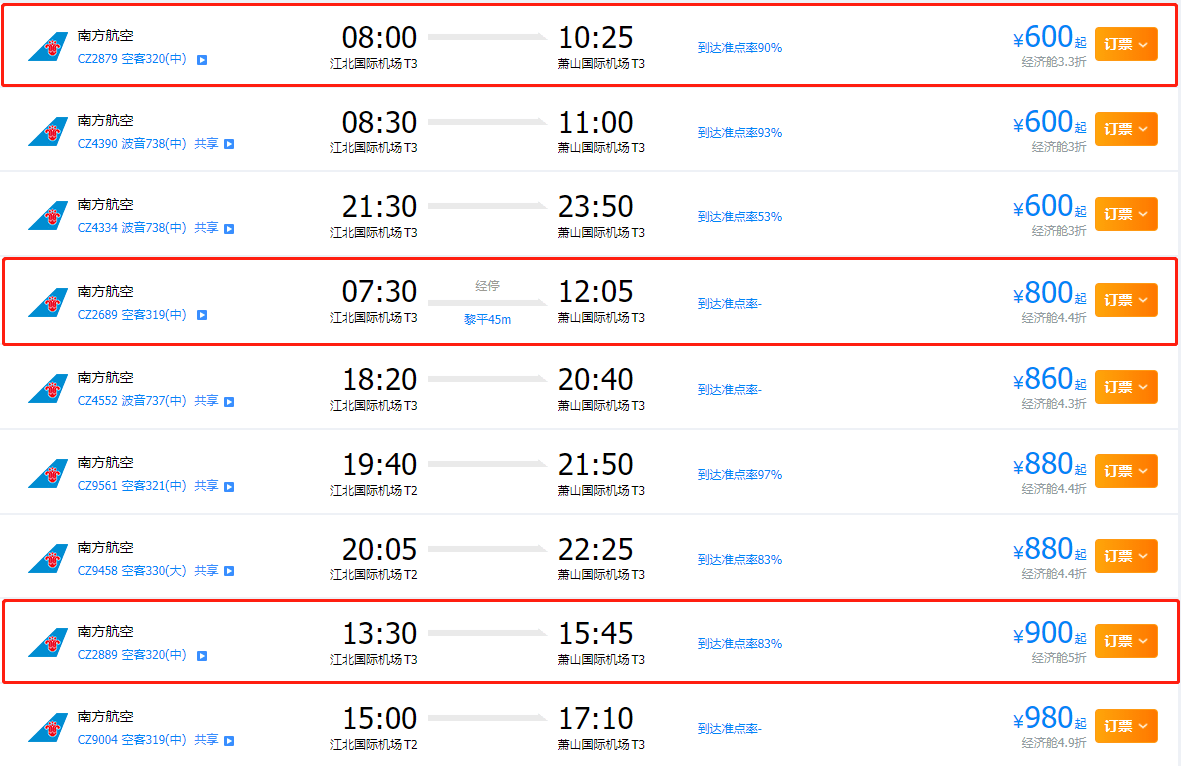Click the 黎平45m stopover link
Viewport: 1181px width, 766px height.
(x=487, y=319)
